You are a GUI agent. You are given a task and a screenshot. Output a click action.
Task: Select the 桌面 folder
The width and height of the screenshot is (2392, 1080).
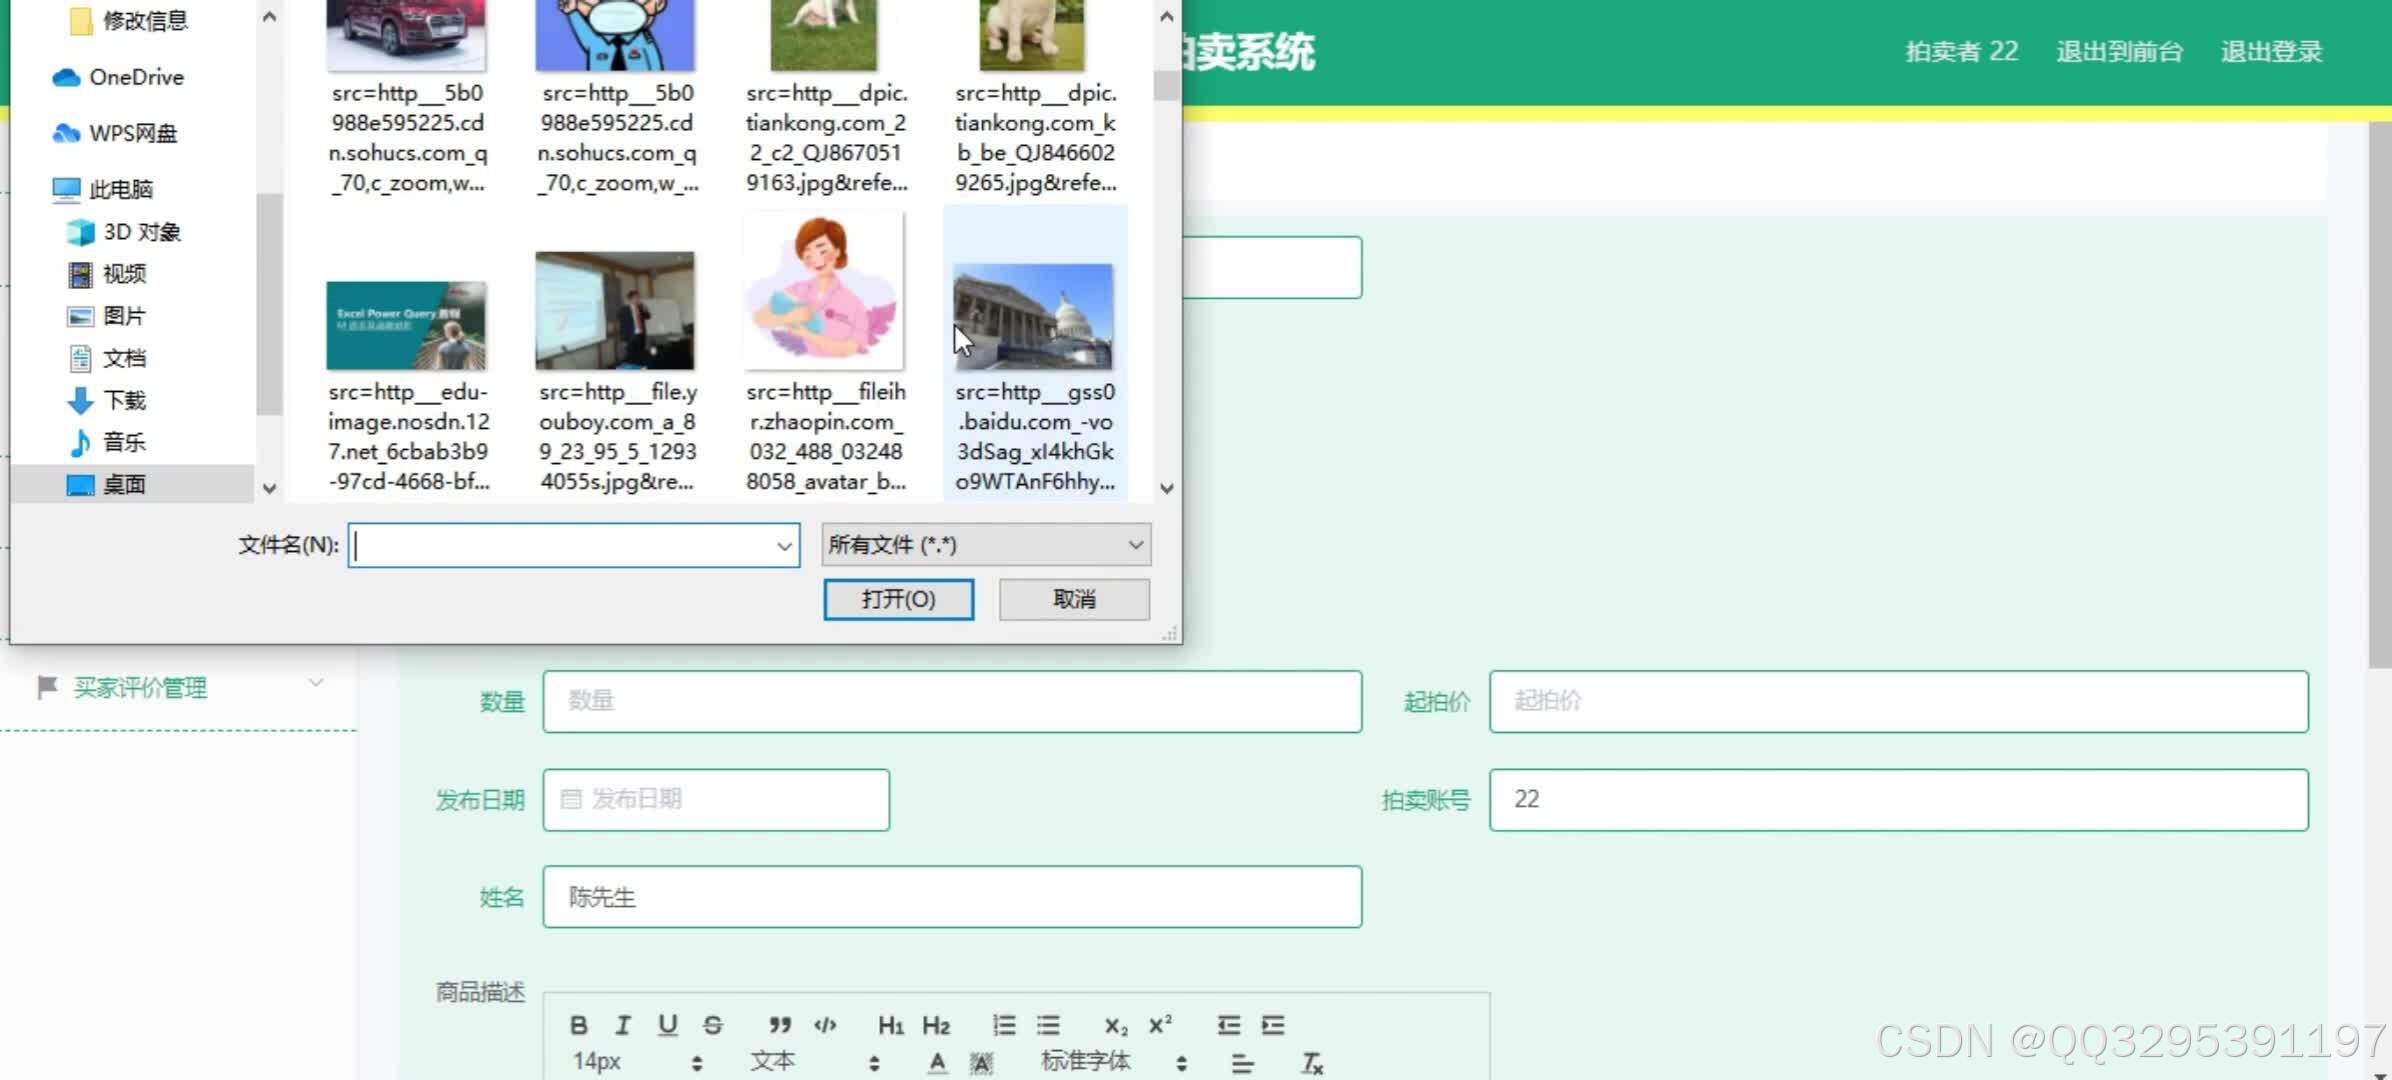pyautogui.click(x=132, y=484)
